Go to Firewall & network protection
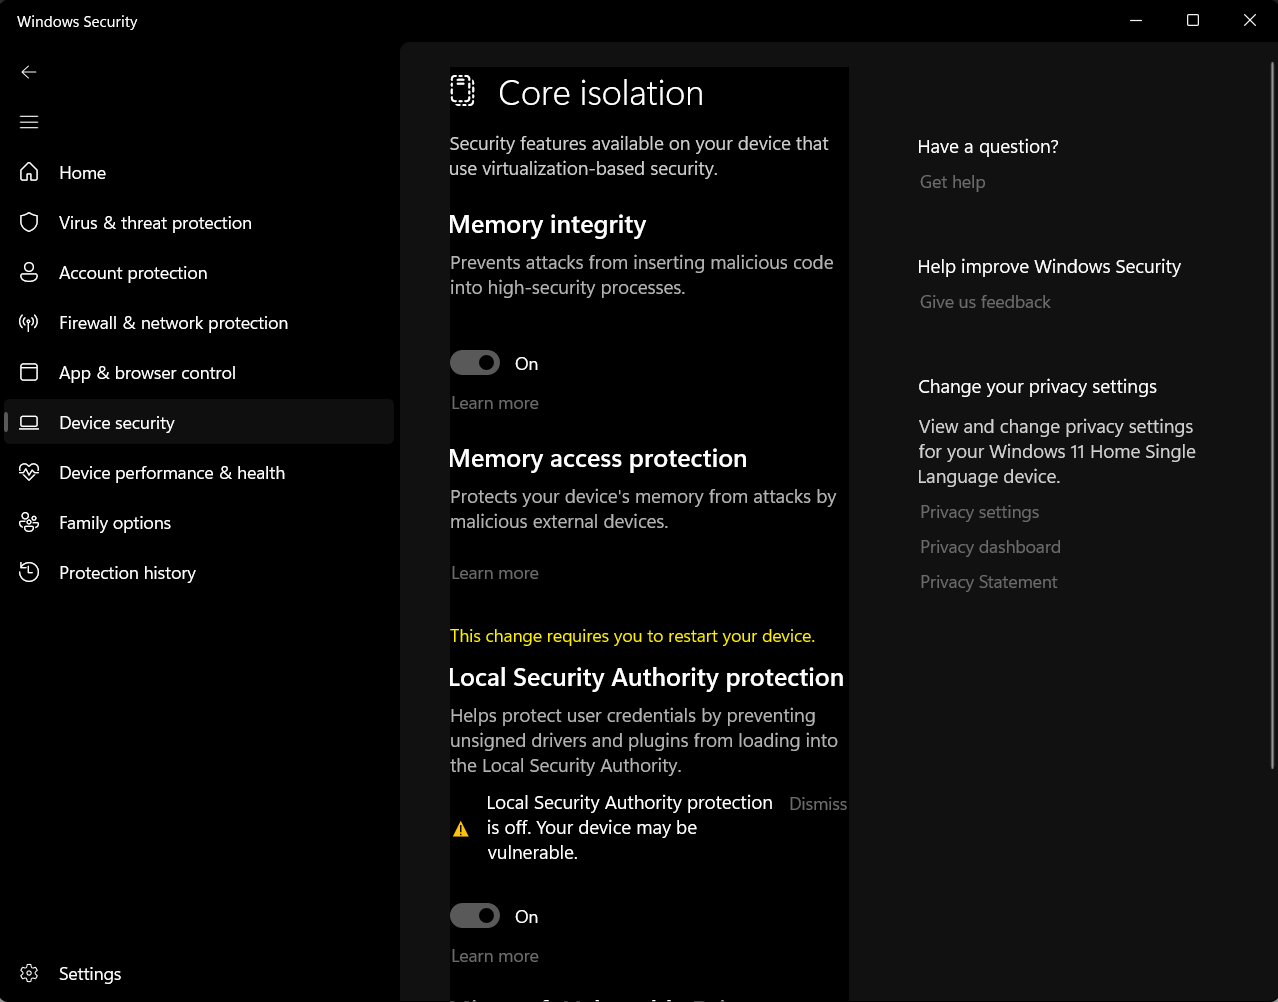Image resolution: width=1278 pixels, height=1002 pixels. click(198, 322)
